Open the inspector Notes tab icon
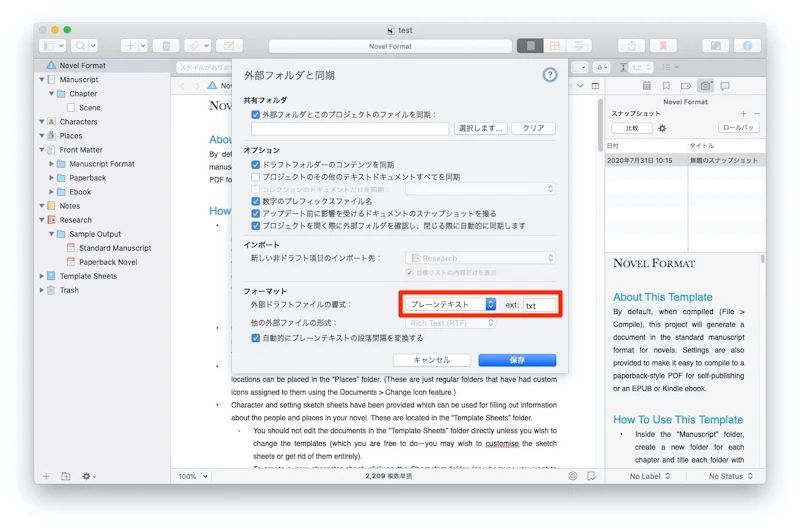The width and height of the screenshot is (800, 529). pos(646,86)
